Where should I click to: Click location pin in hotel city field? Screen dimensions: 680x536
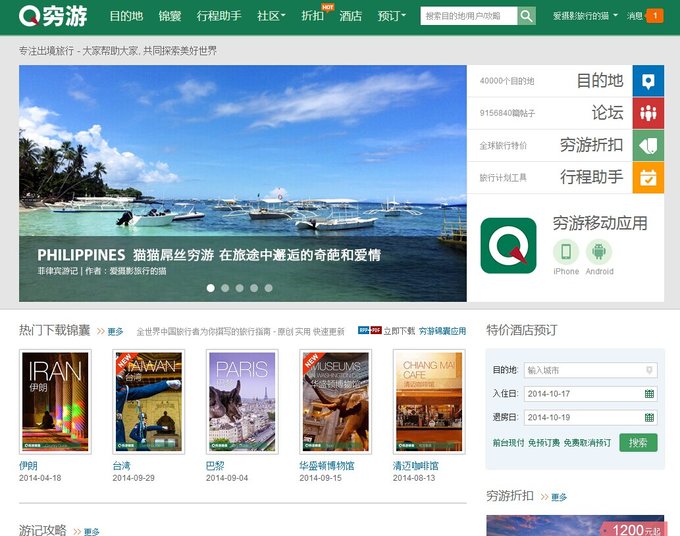(649, 370)
